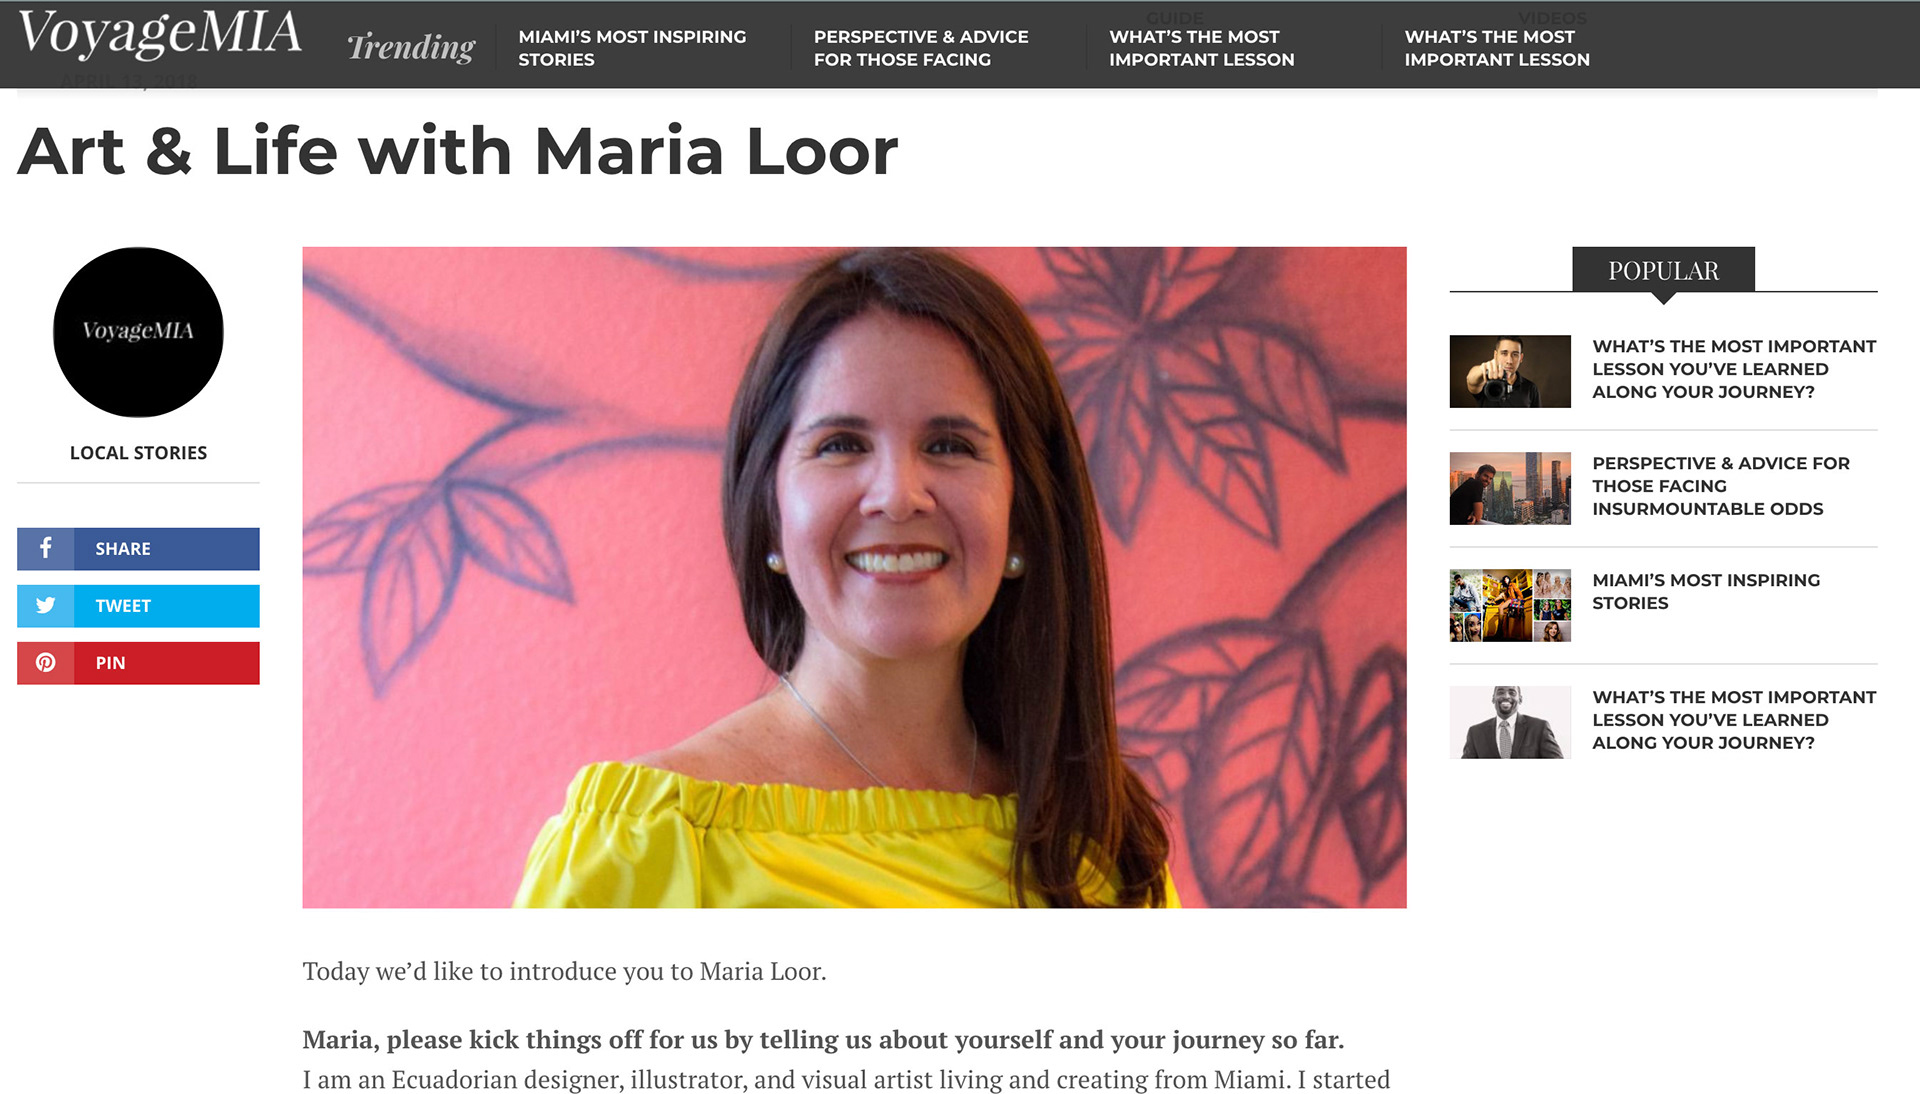Open Miami's Most Inspiring Stories in trending bar
1920x1094 pixels.
coord(632,47)
